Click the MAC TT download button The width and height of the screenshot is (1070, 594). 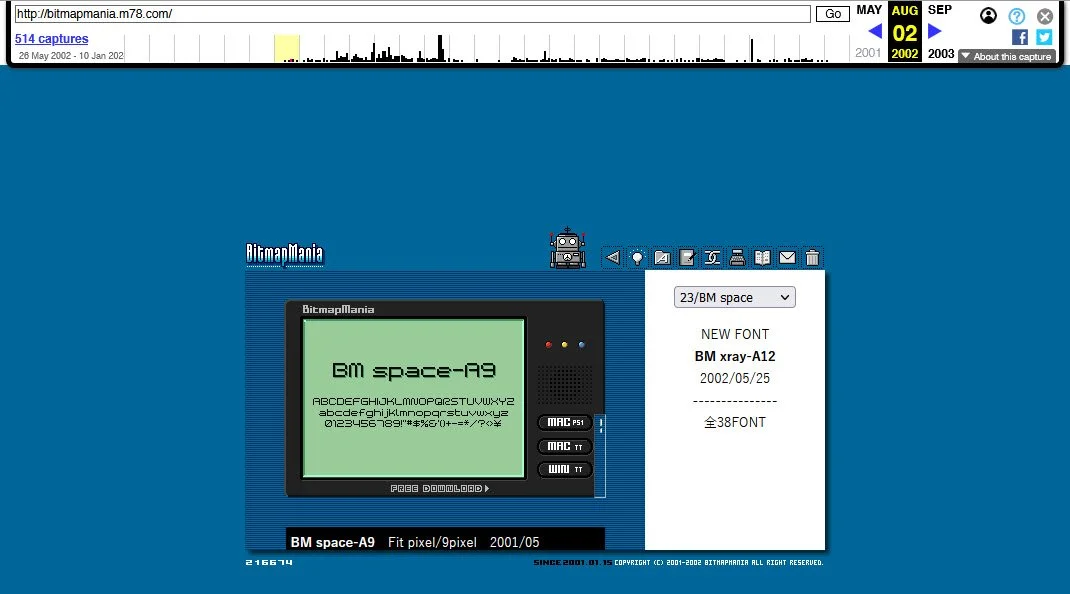tap(565, 447)
